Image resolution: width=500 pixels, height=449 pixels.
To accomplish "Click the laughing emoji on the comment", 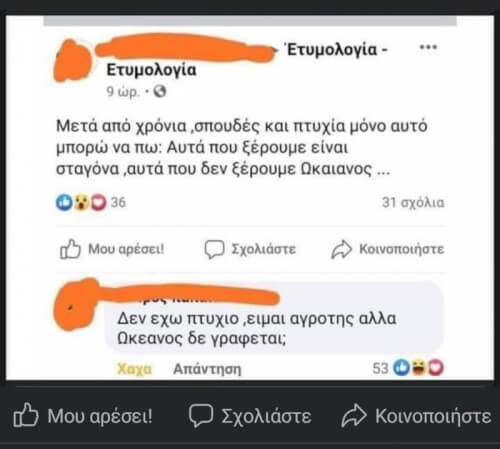I will click(419, 368).
